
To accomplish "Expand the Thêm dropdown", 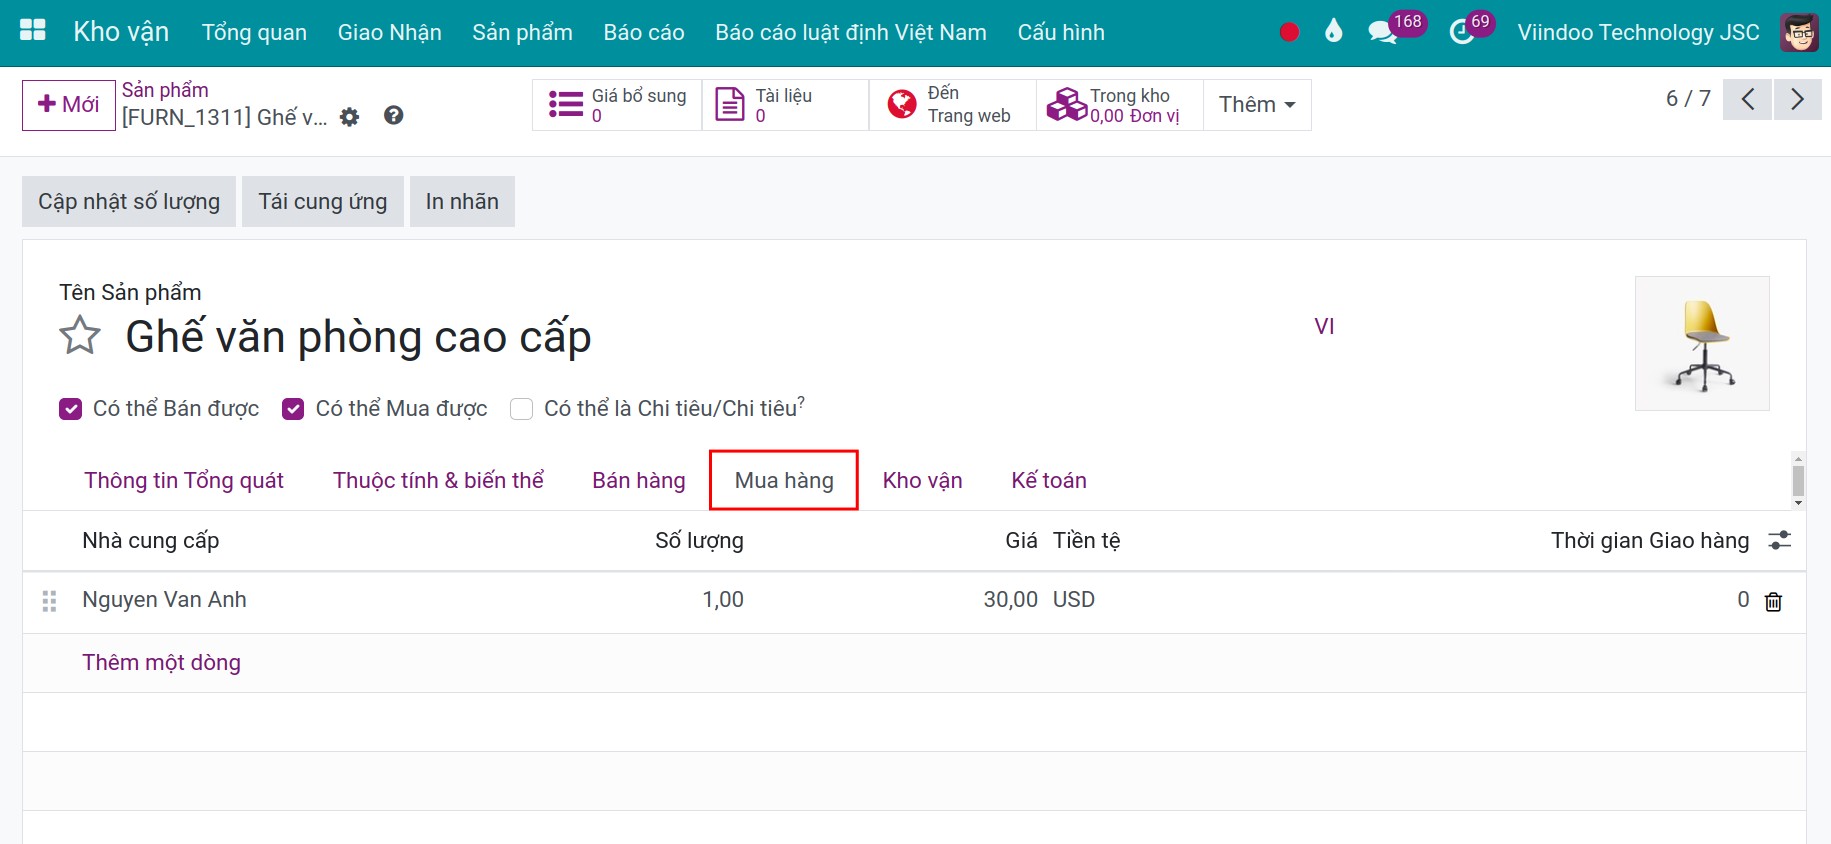I will tap(1257, 105).
